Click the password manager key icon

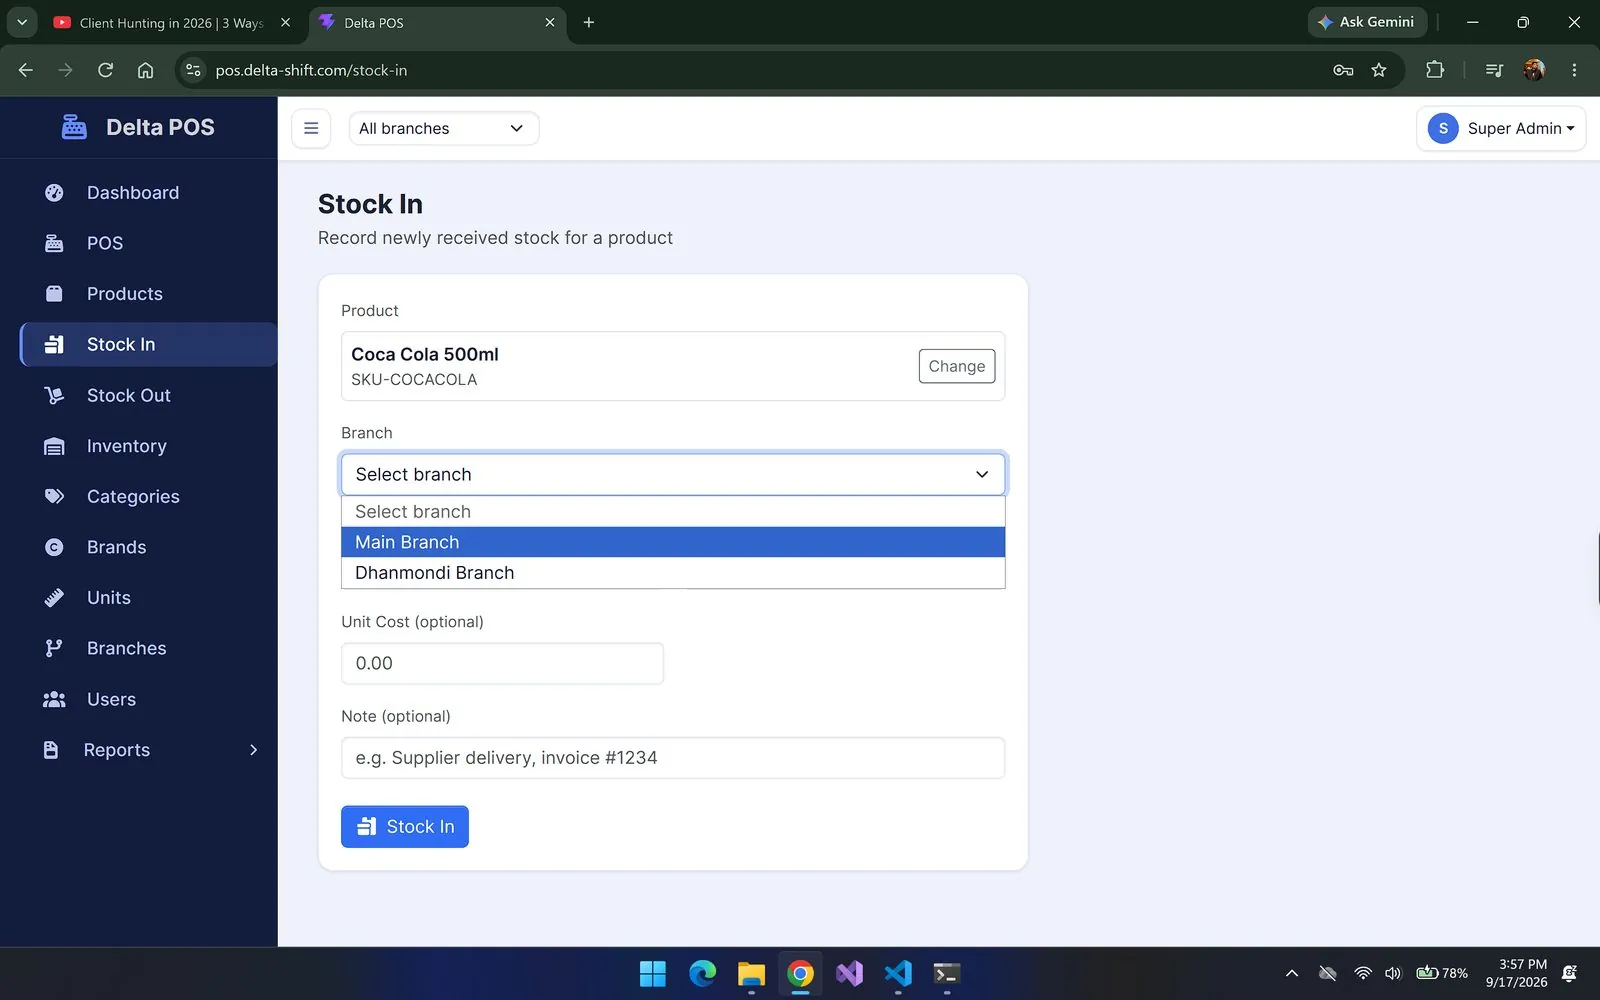pos(1343,70)
